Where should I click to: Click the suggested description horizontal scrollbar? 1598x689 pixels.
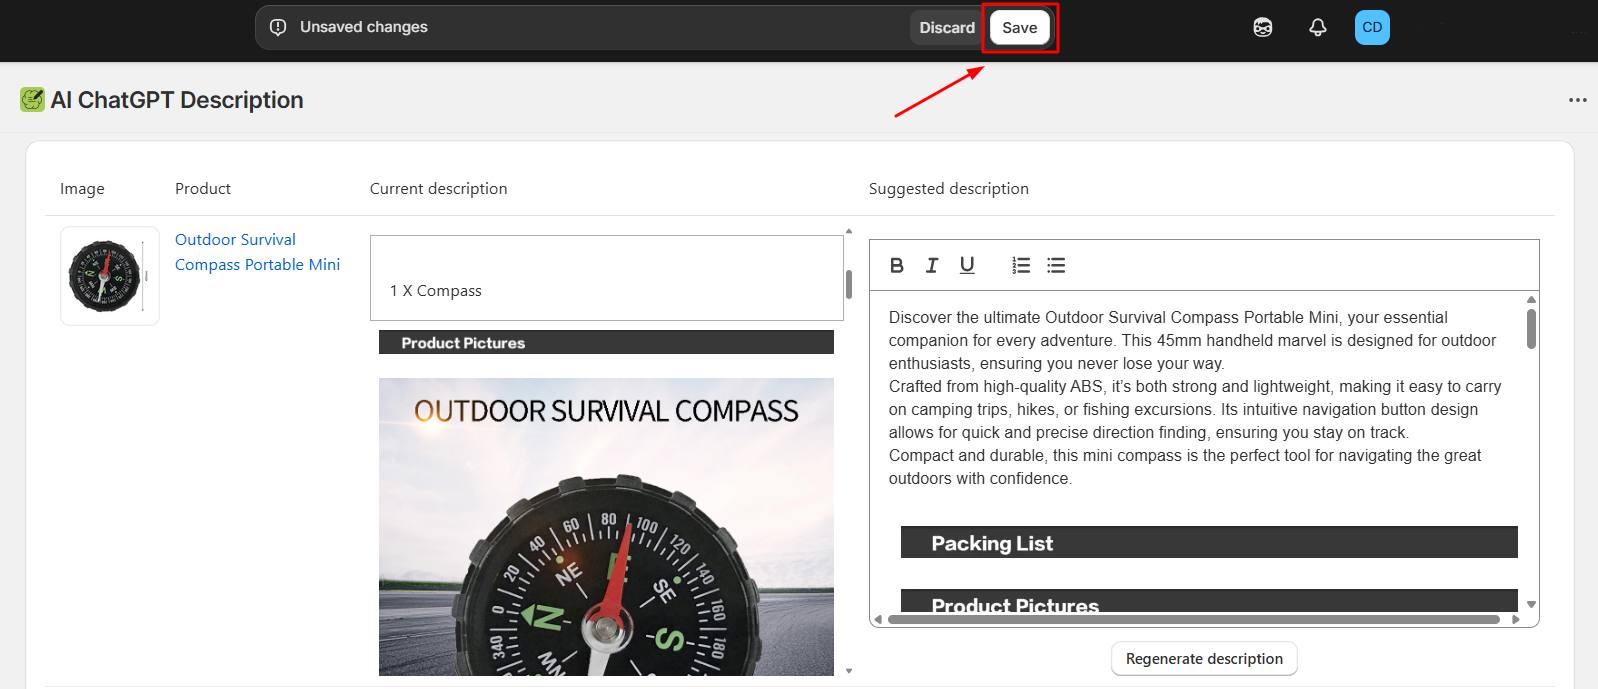click(x=1193, y=620)
